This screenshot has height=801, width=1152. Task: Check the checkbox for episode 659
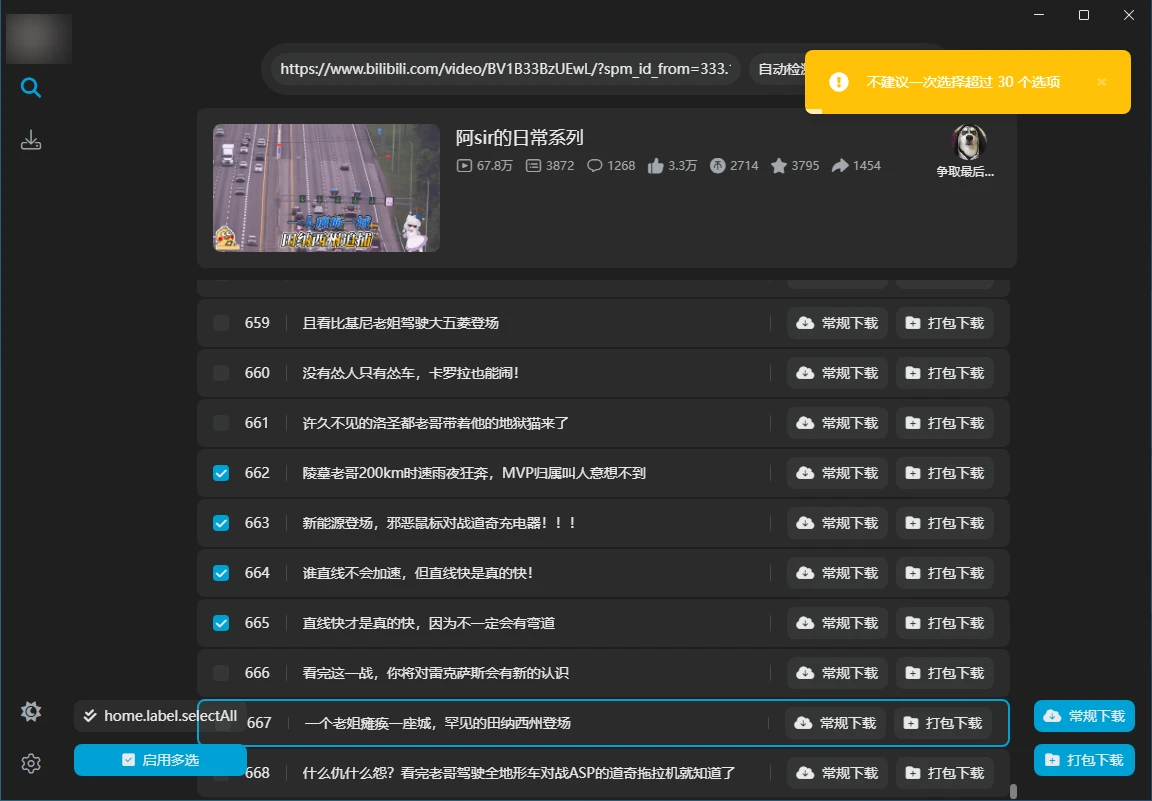221,323
